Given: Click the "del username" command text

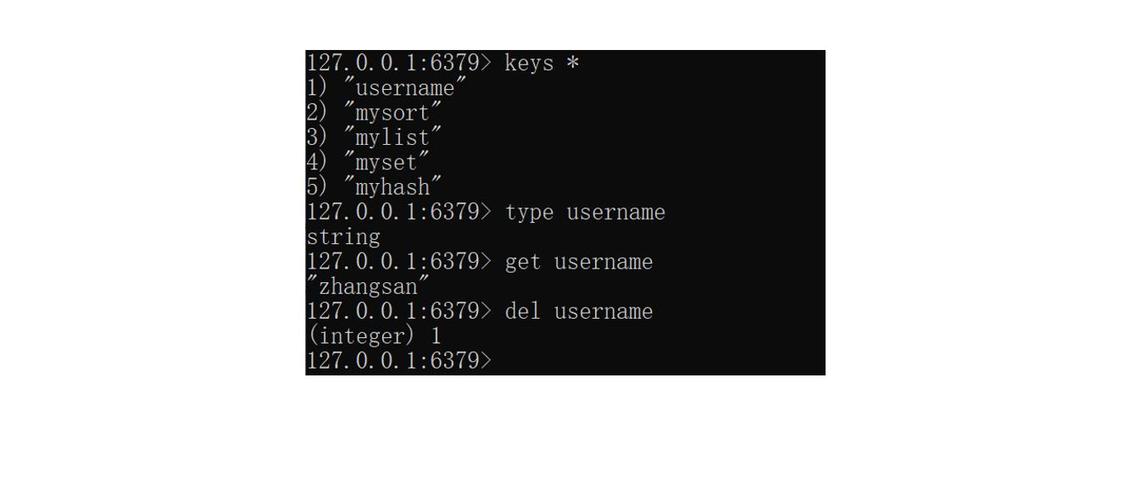Looking at the screenshot, I should [x=579, y=311].
